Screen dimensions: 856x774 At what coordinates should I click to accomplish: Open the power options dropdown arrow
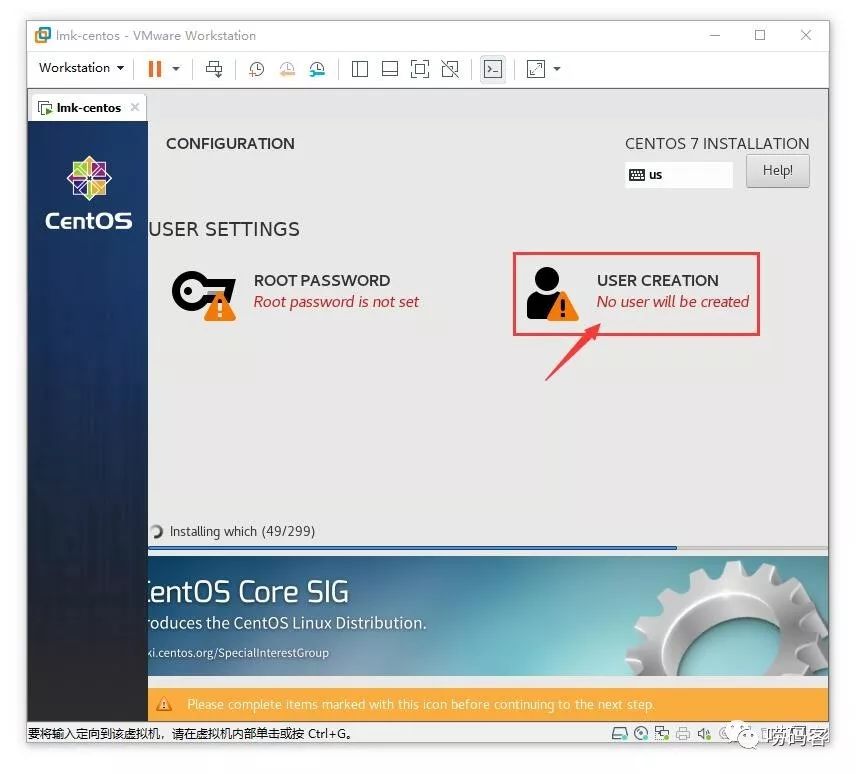(x=176, y=69)
